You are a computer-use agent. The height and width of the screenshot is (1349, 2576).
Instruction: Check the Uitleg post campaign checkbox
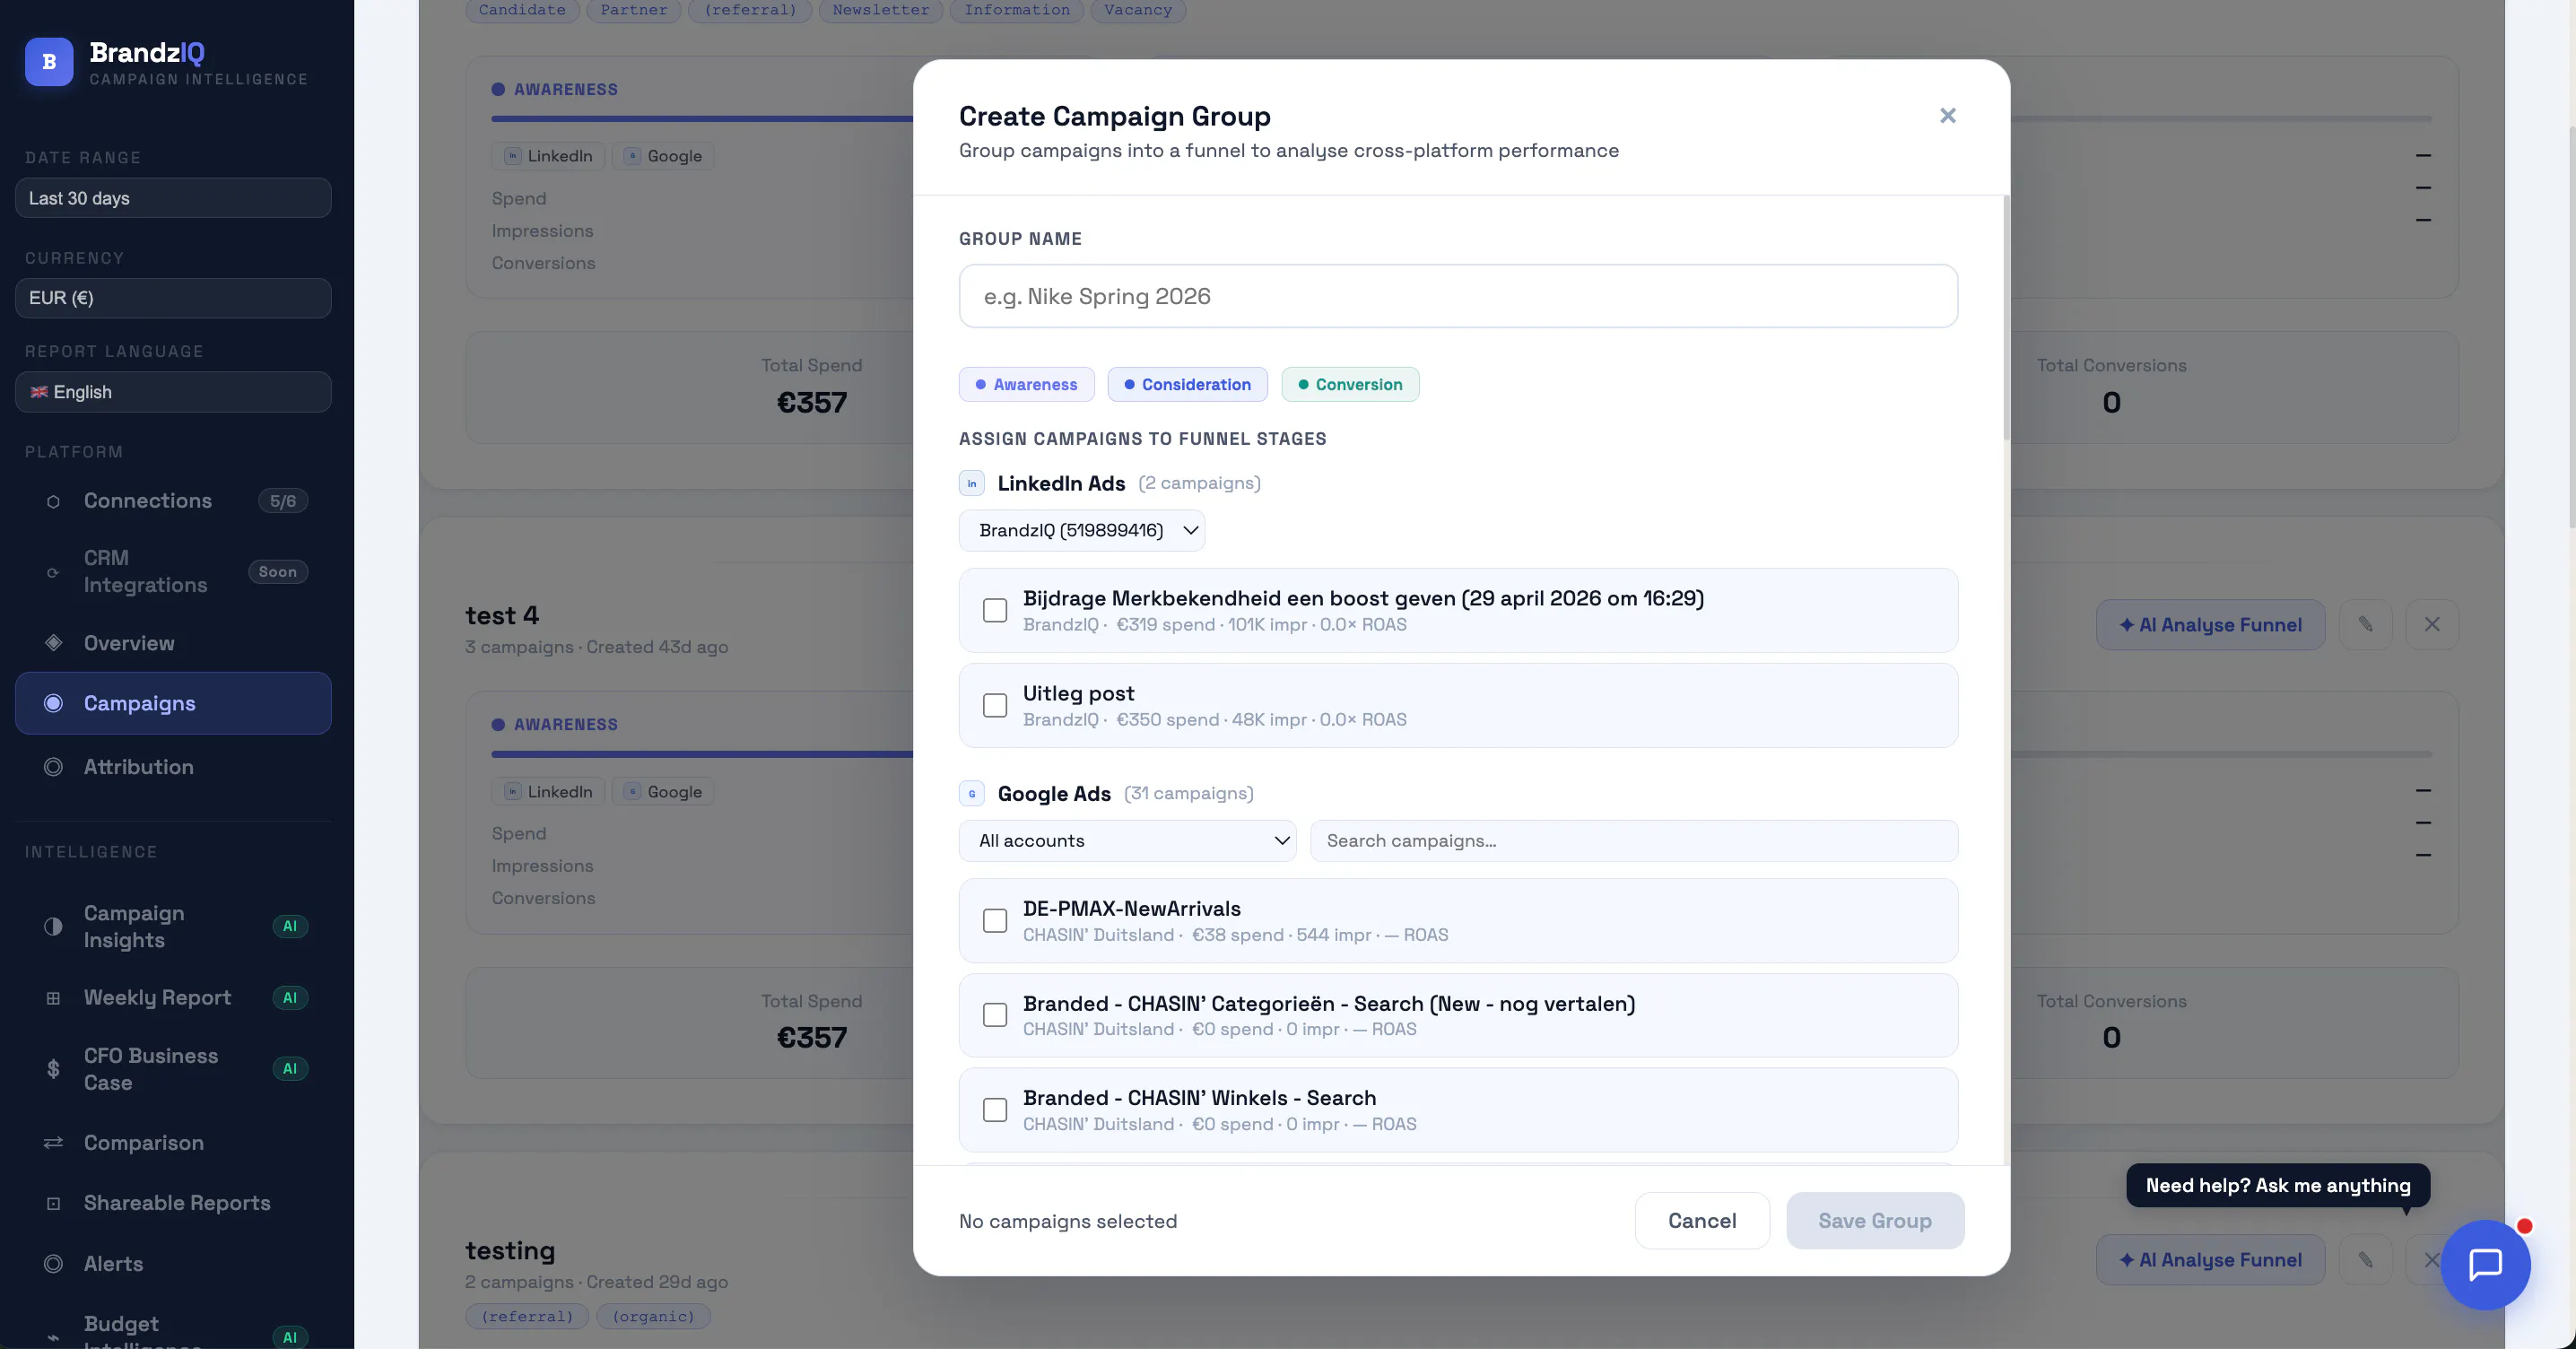(995, 706)
